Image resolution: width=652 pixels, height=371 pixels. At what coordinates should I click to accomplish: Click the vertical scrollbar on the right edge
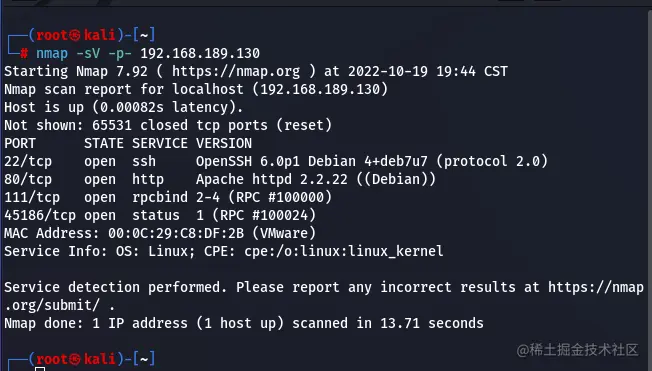650,189
